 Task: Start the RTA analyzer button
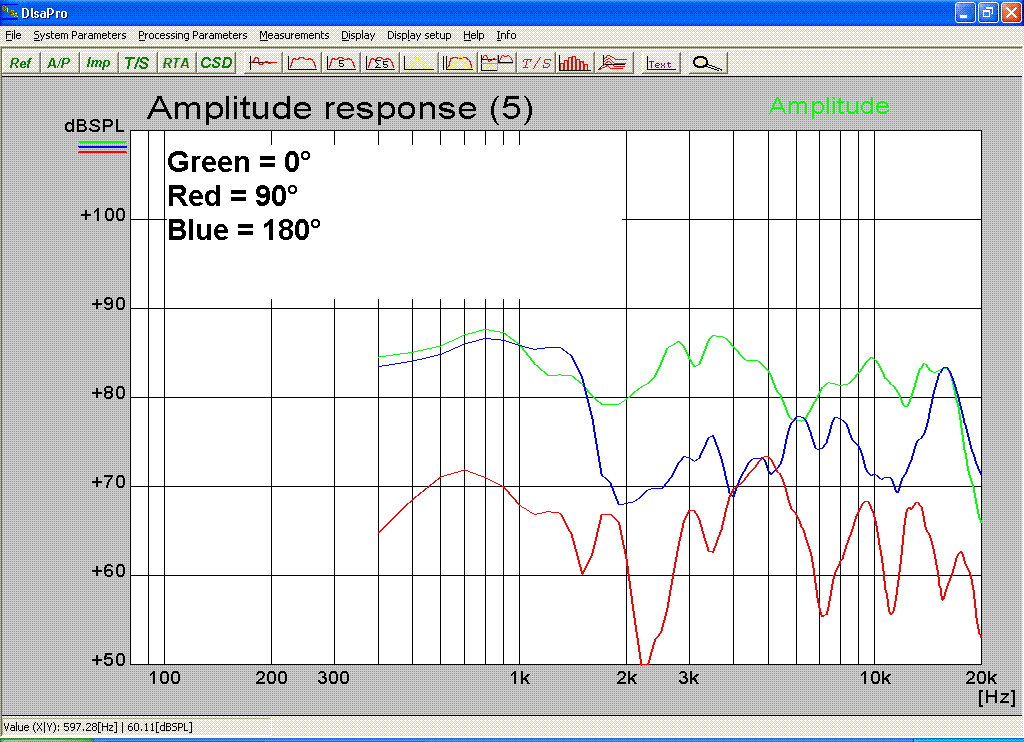[x=176, y=63]
